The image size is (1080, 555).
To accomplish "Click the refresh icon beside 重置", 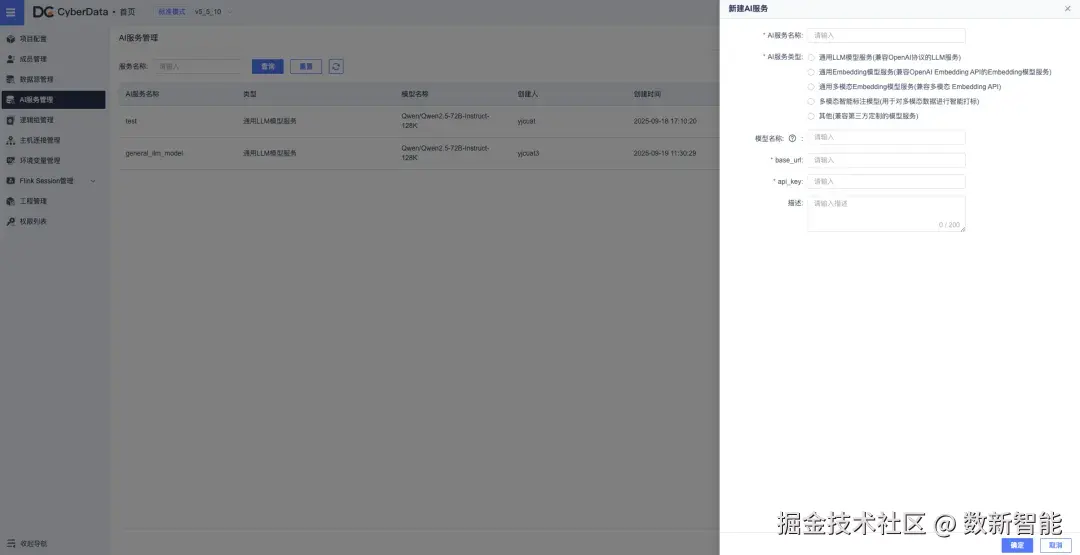I will (336, 67).
